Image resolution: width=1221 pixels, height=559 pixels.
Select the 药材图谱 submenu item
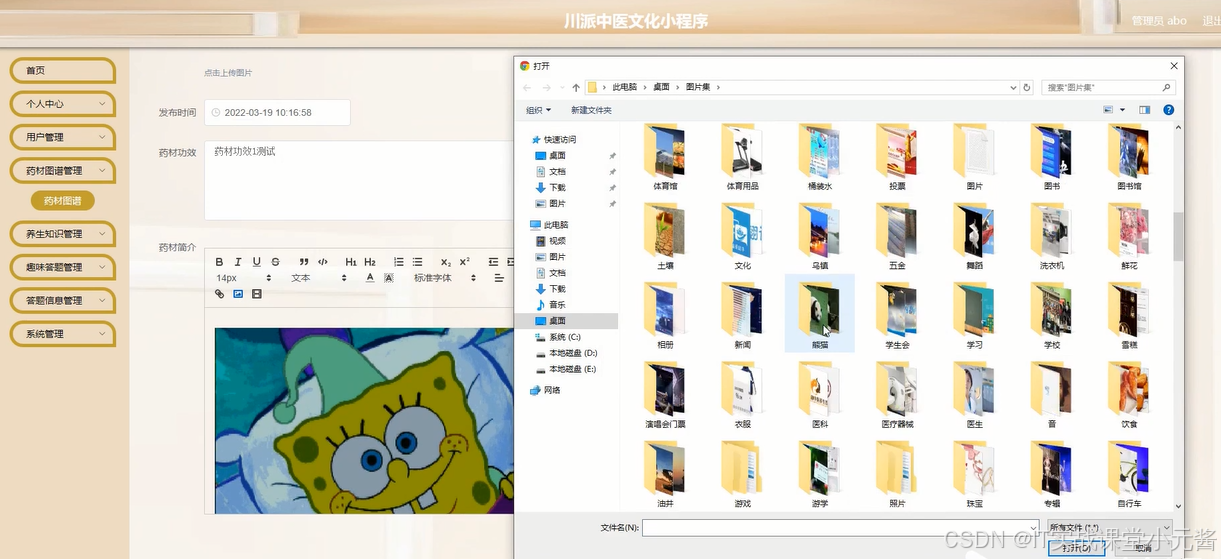point(63,201)
